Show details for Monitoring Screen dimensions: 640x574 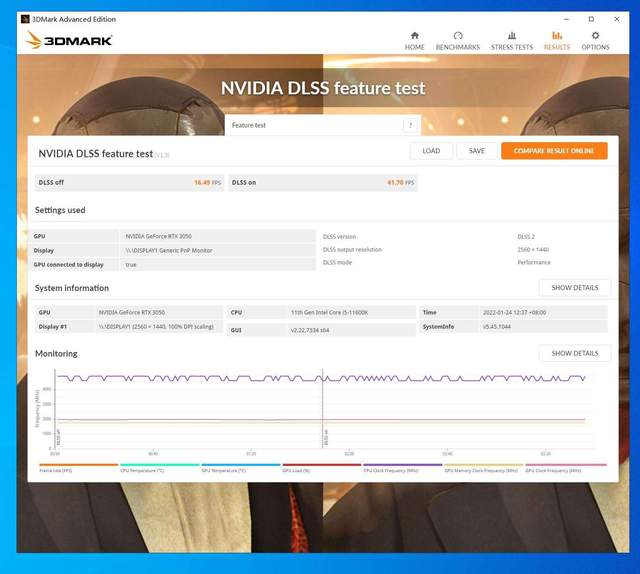[575, 353]
